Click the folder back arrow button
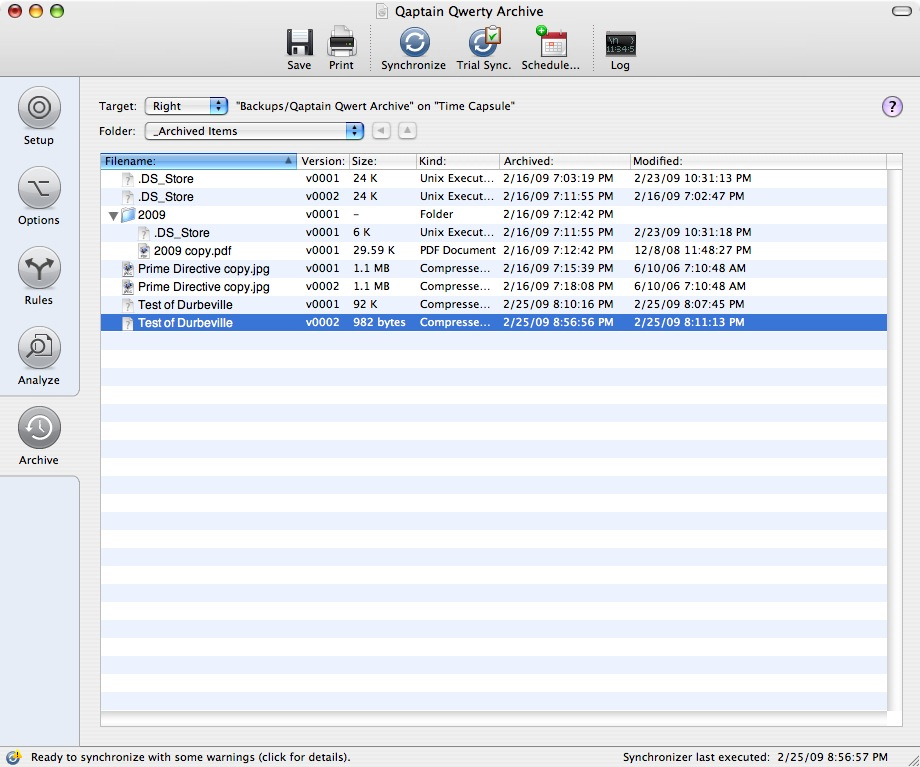920x767 pixels. 381,131
